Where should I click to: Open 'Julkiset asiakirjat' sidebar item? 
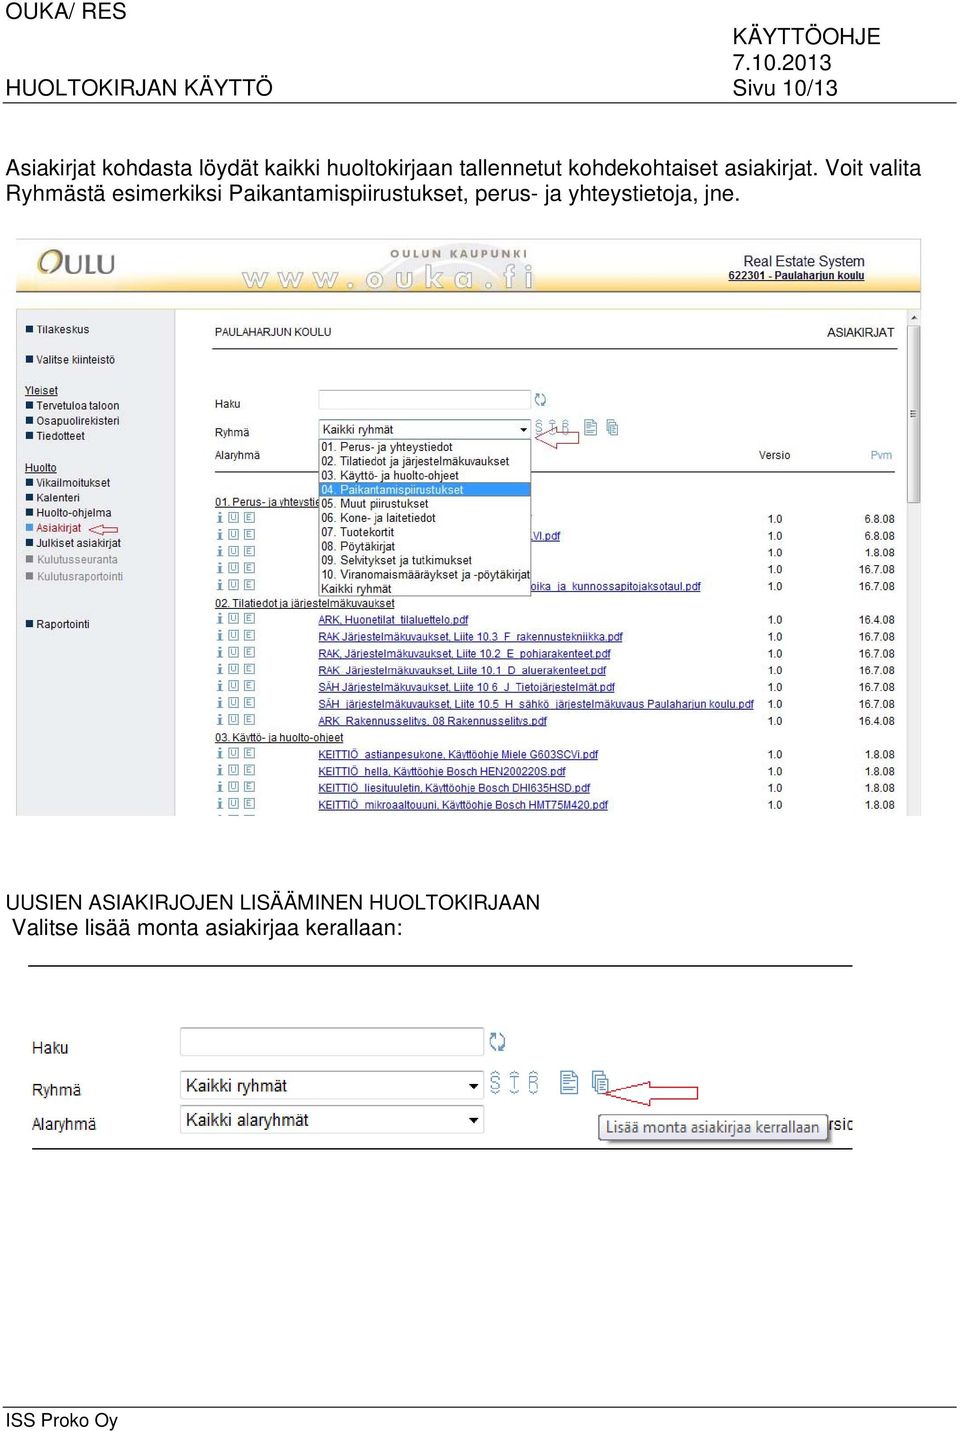tap(78, 543)
